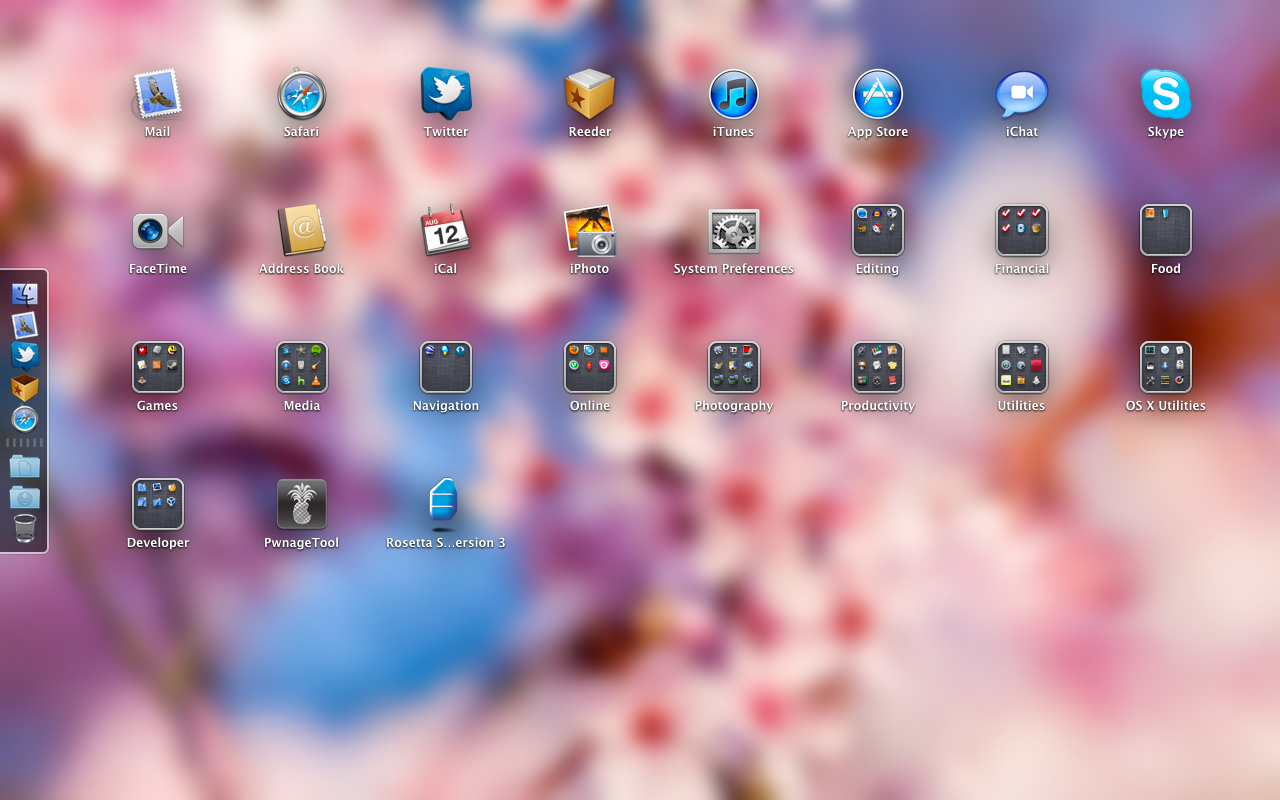Open the Media folder
This screenshot has height=800, width=1280.
pos(302,367)
